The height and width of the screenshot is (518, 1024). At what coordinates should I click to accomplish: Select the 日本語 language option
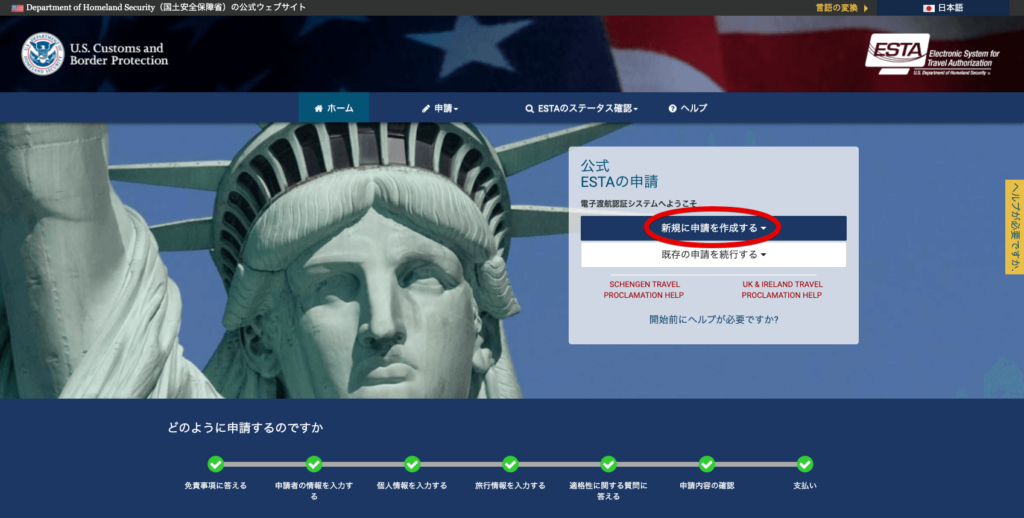point(943,8)
